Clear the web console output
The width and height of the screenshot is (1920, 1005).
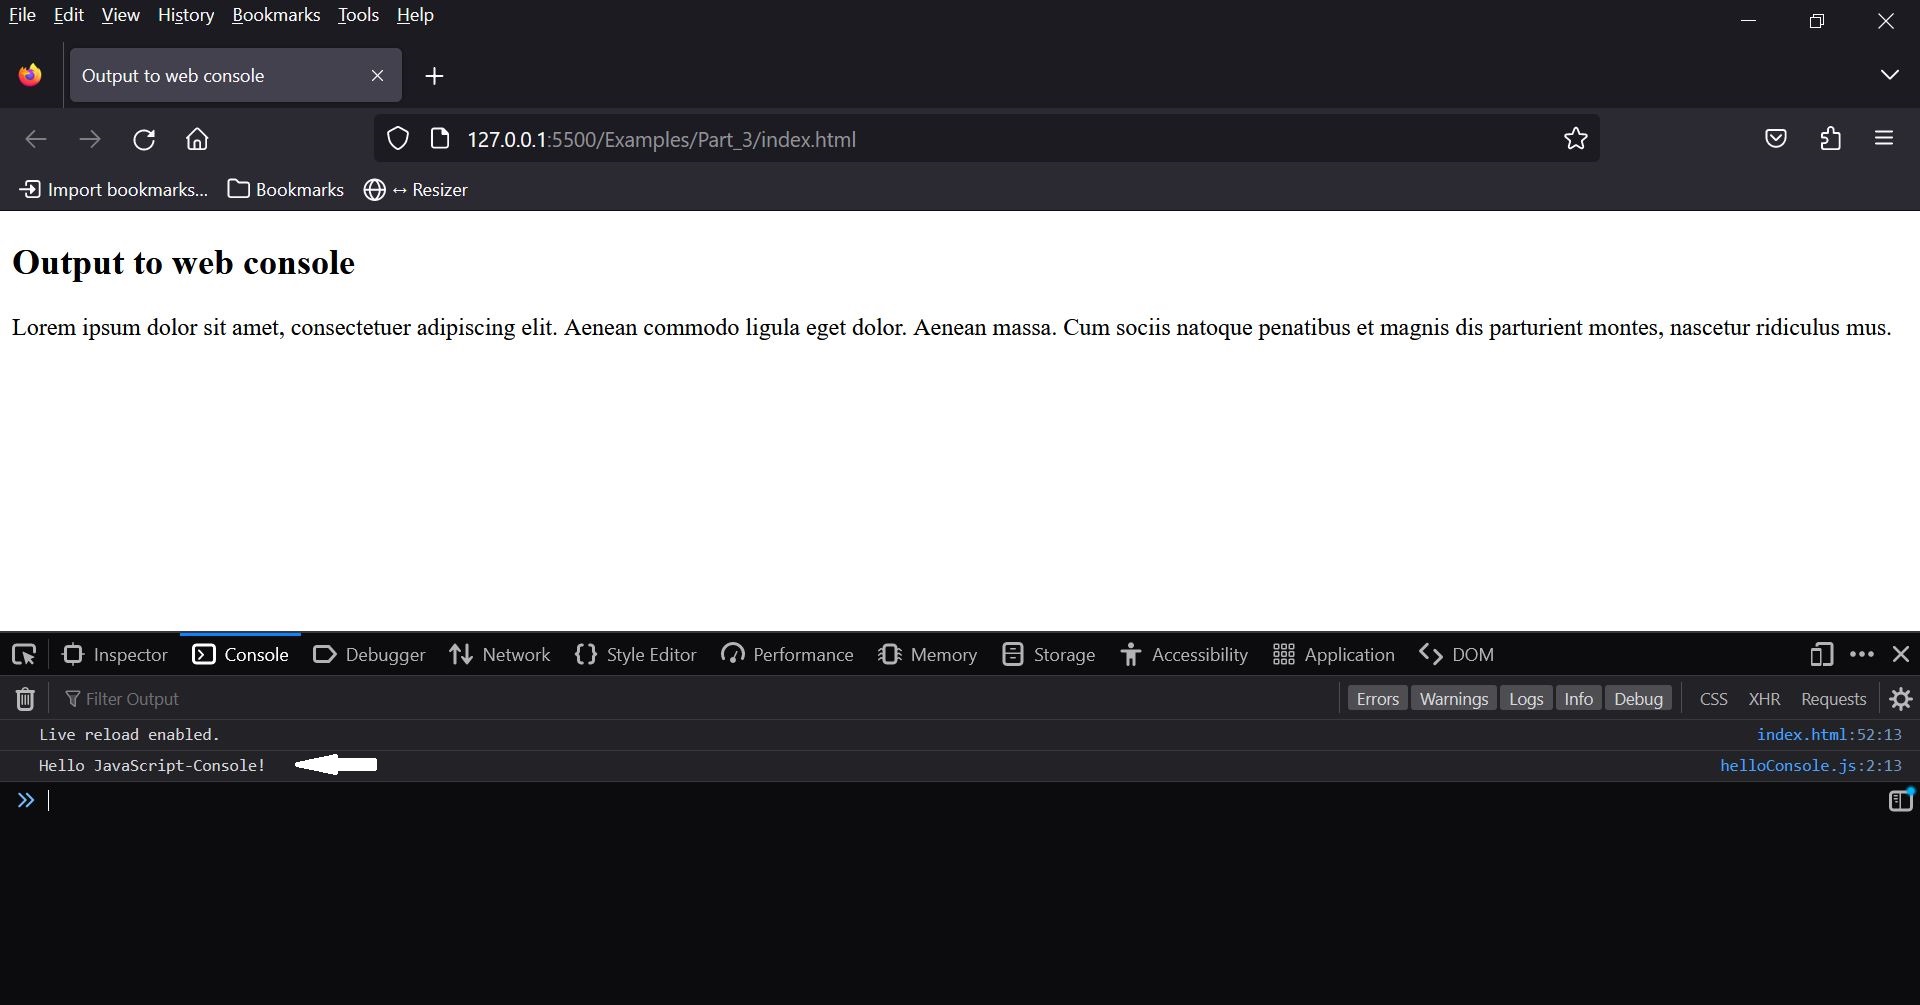coord(24,699)
